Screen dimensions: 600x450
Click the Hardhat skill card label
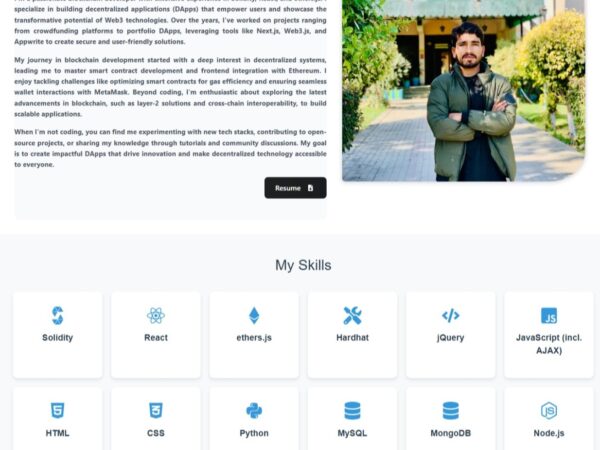click(352, 338)
